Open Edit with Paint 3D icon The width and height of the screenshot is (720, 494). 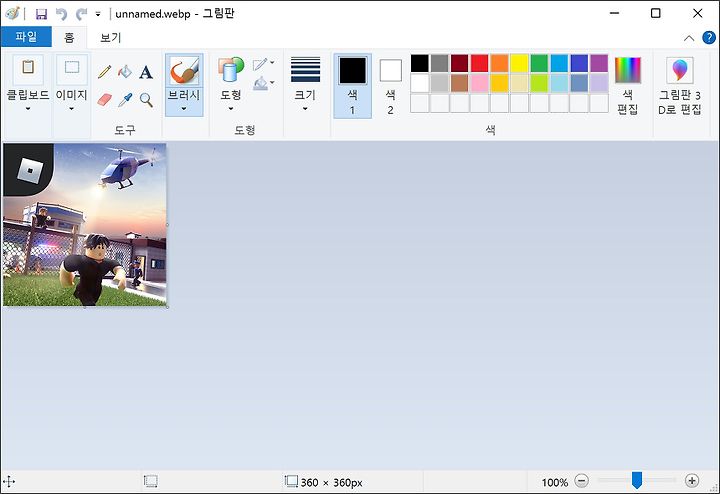[x=680, y=70]
